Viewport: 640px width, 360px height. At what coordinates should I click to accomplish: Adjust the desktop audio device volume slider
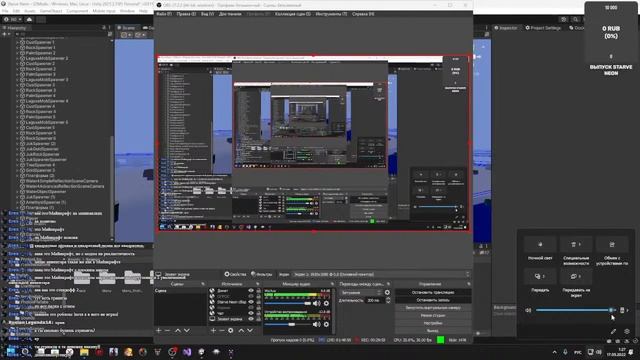(288, 324)
